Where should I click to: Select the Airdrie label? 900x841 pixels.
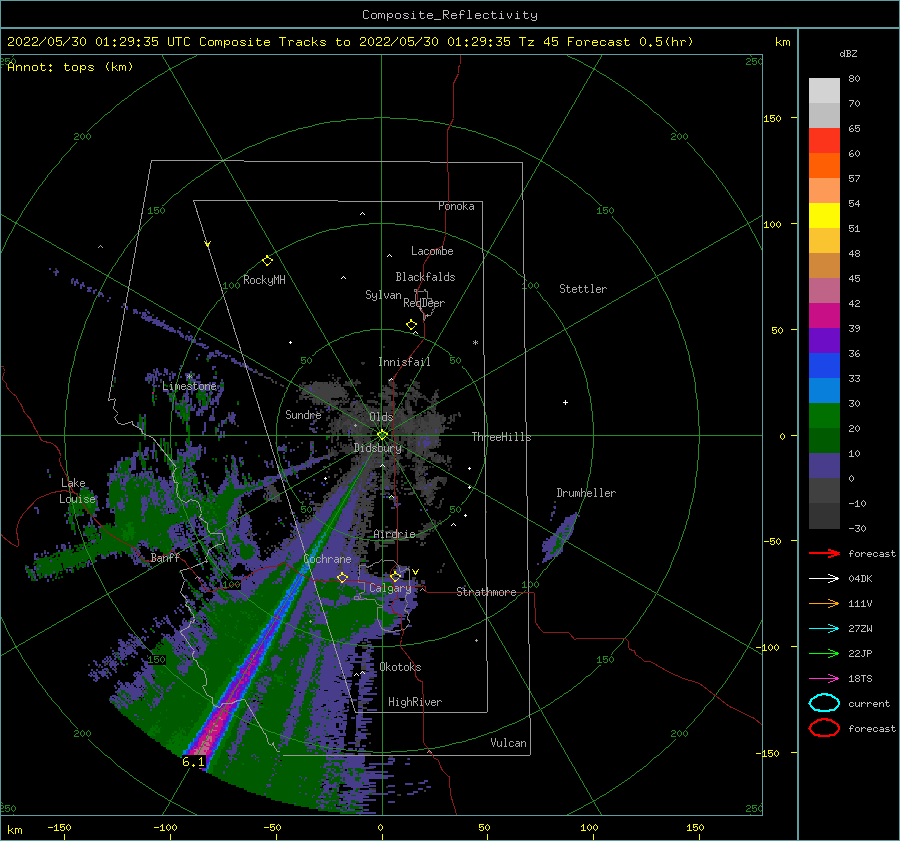coord(394,534)
